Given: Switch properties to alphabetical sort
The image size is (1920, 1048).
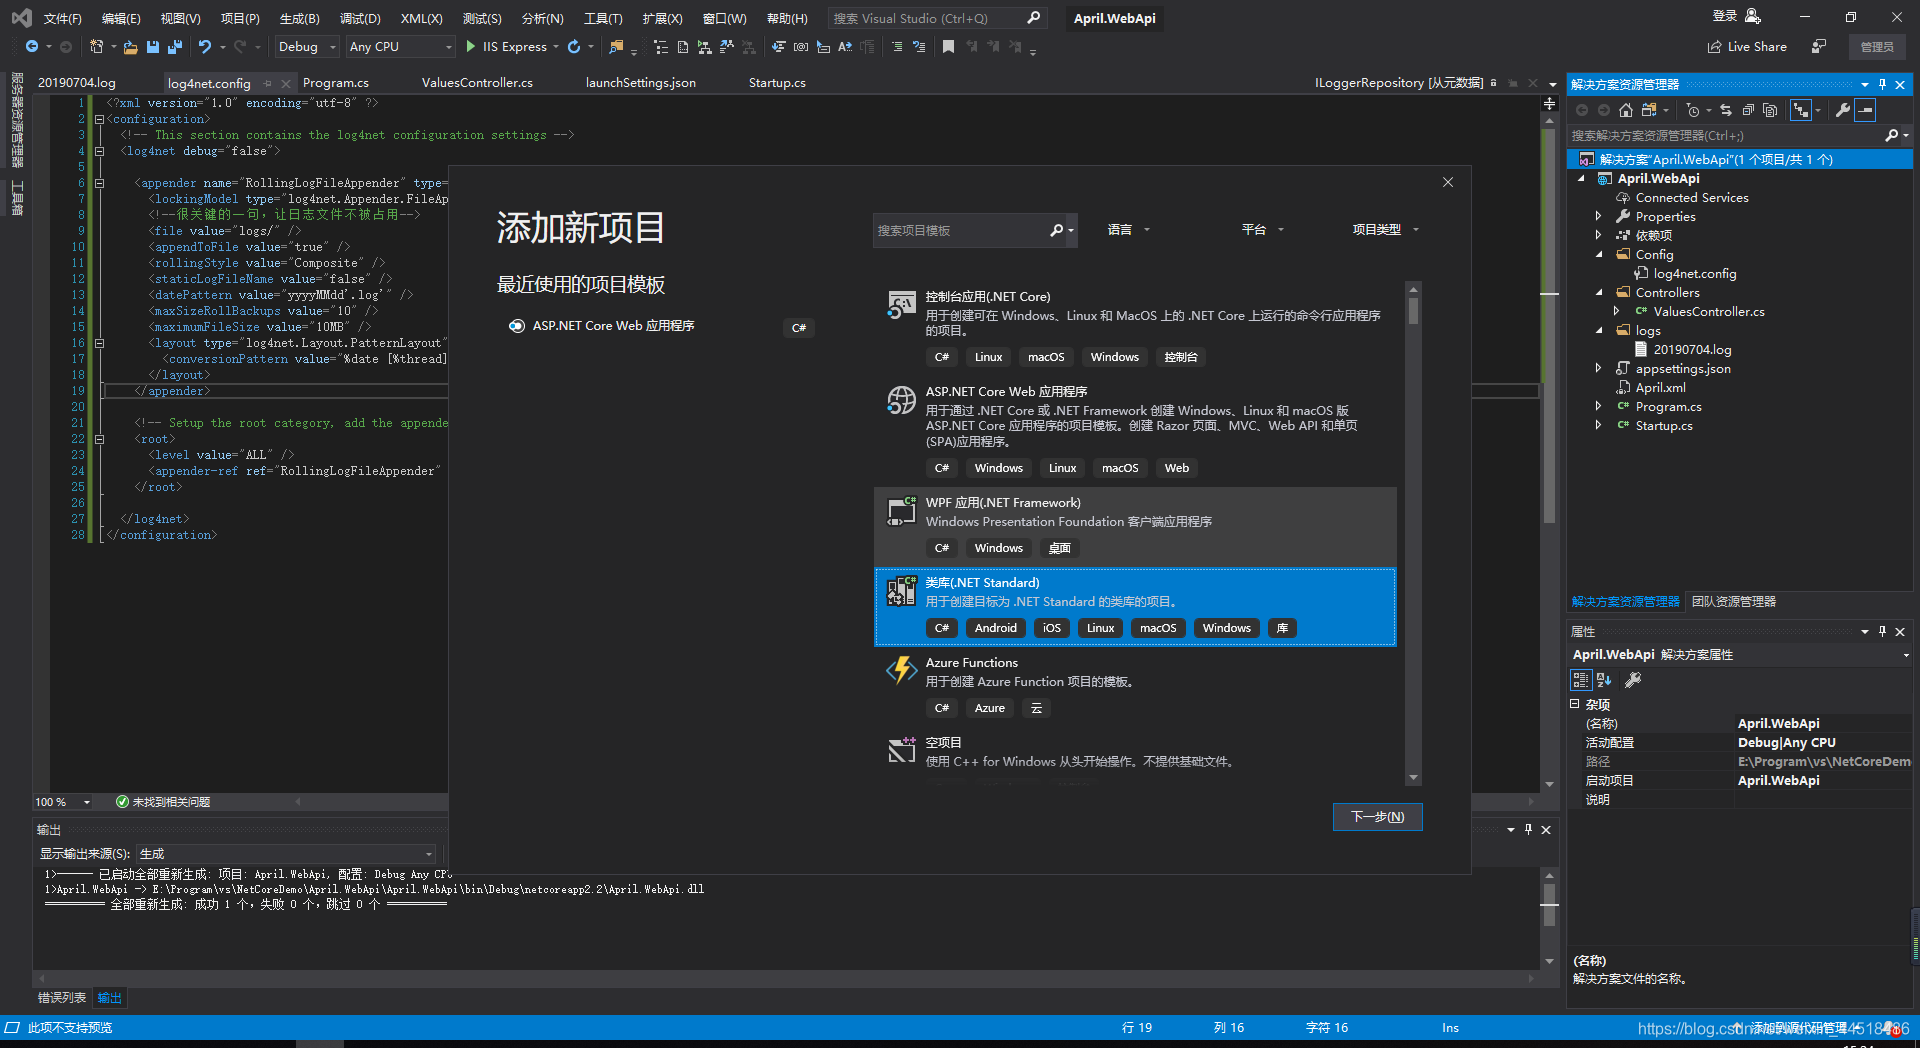Looking at the screenshot, I should (x=1604, y=680).
